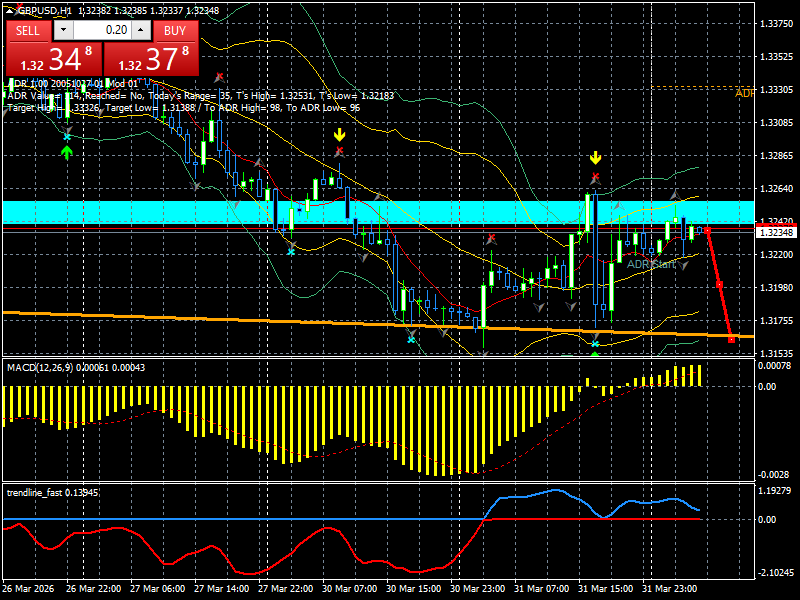Click the lot size increase arrow
Viewport: 800px width, 600px height.
coord(139,31)
